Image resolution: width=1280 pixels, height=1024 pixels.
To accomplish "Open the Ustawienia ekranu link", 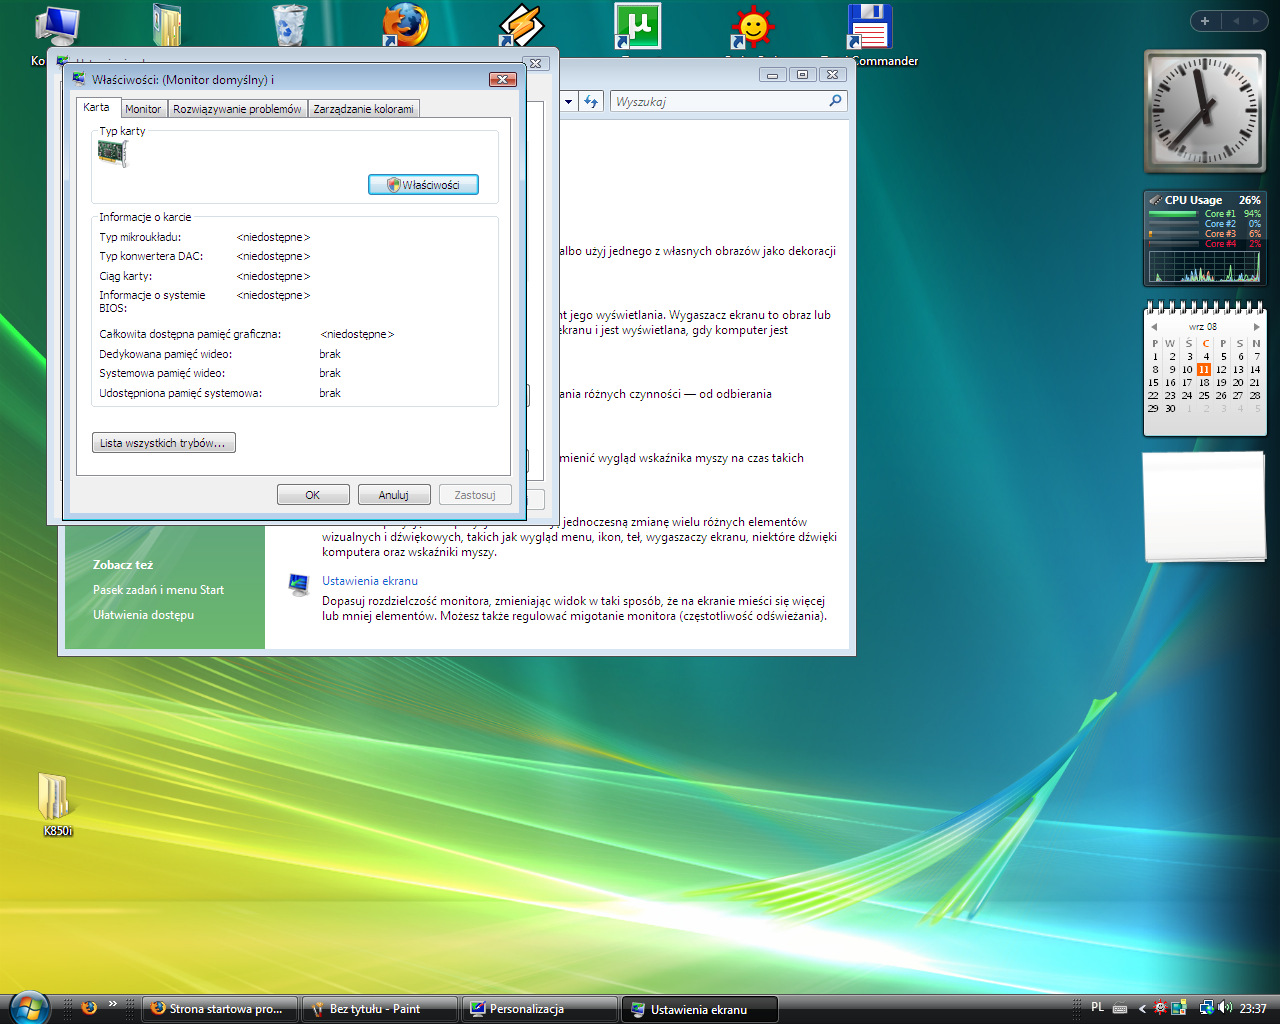I will click(x=370, y=581).
